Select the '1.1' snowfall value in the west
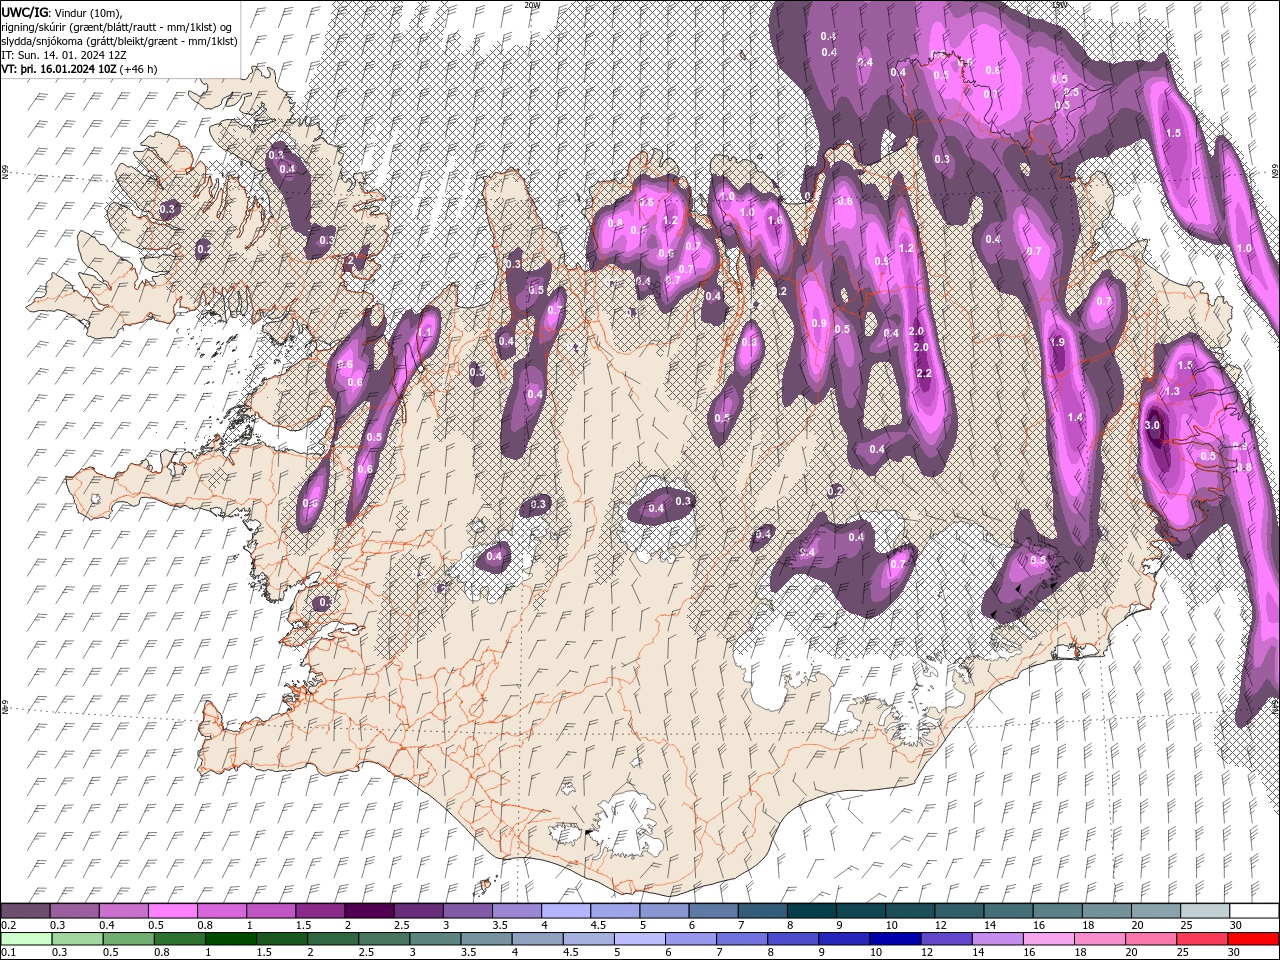The width and height of the screenshot is (1280, 960). (x=425, y=332)
